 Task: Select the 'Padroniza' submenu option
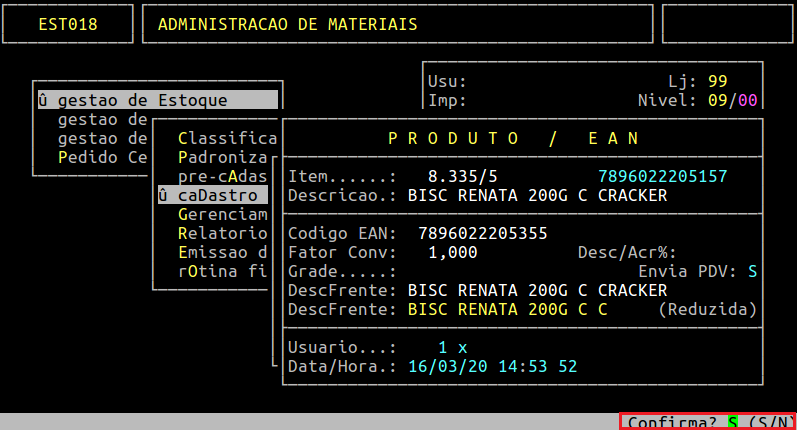[222, 157]
